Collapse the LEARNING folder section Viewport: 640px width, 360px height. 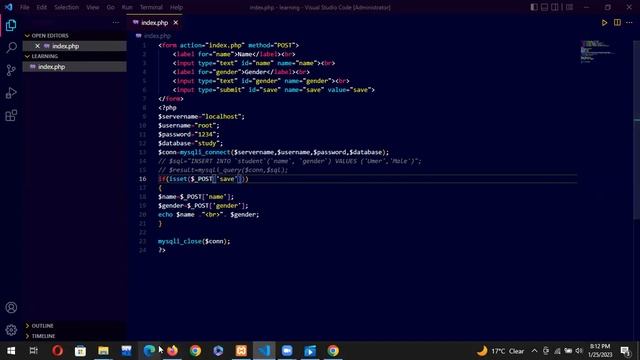[27, 56]
